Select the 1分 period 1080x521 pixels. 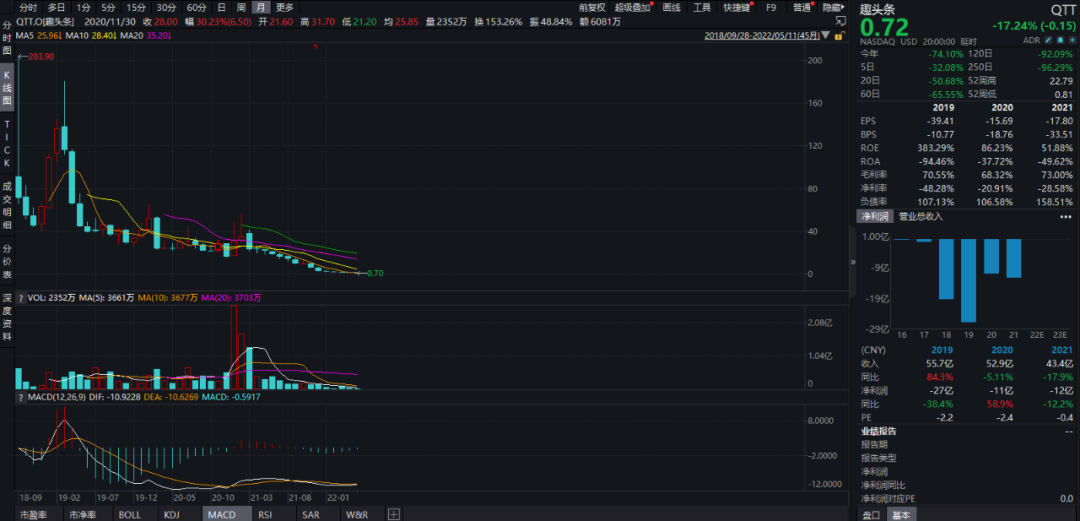tap(83, 8)
